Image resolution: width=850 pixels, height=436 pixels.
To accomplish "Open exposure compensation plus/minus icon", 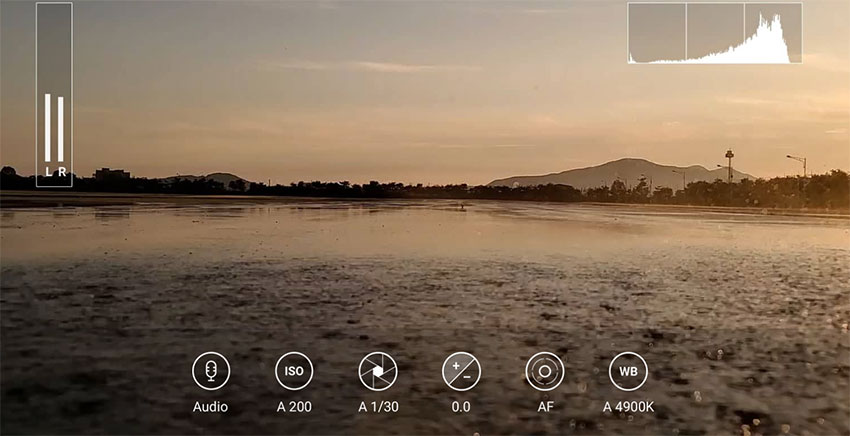I will point(461,371).
